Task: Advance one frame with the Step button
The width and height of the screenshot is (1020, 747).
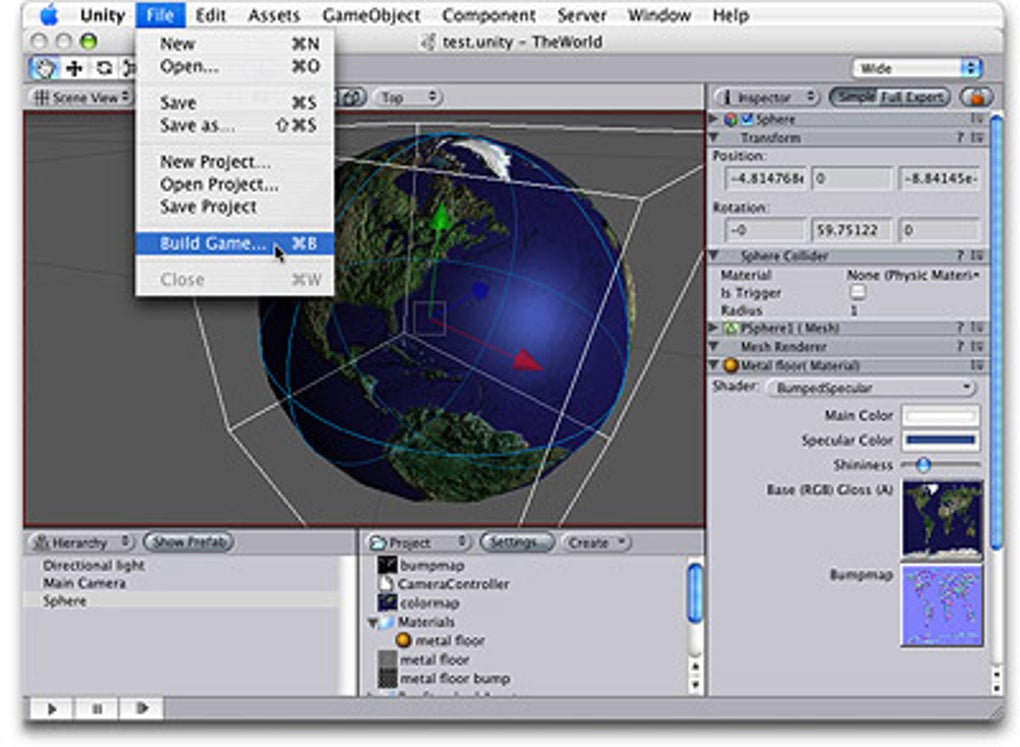Action: (x=141, y=709)
